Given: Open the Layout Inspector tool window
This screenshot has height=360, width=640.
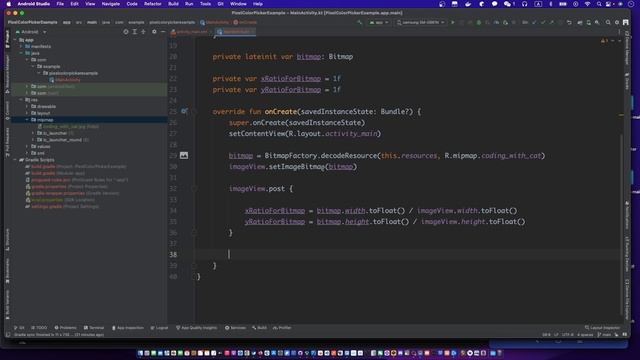Looking at the screenshot, I should coord(602,328).
